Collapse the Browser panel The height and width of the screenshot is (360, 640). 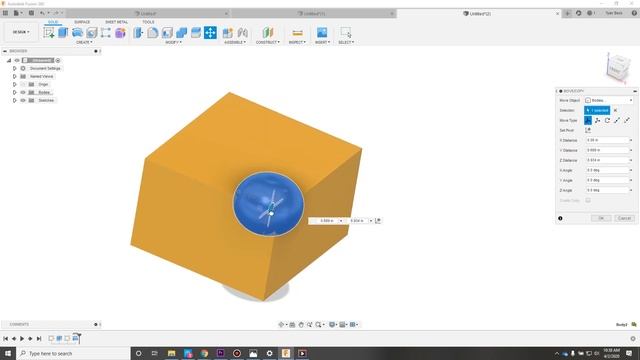(5, 51)
